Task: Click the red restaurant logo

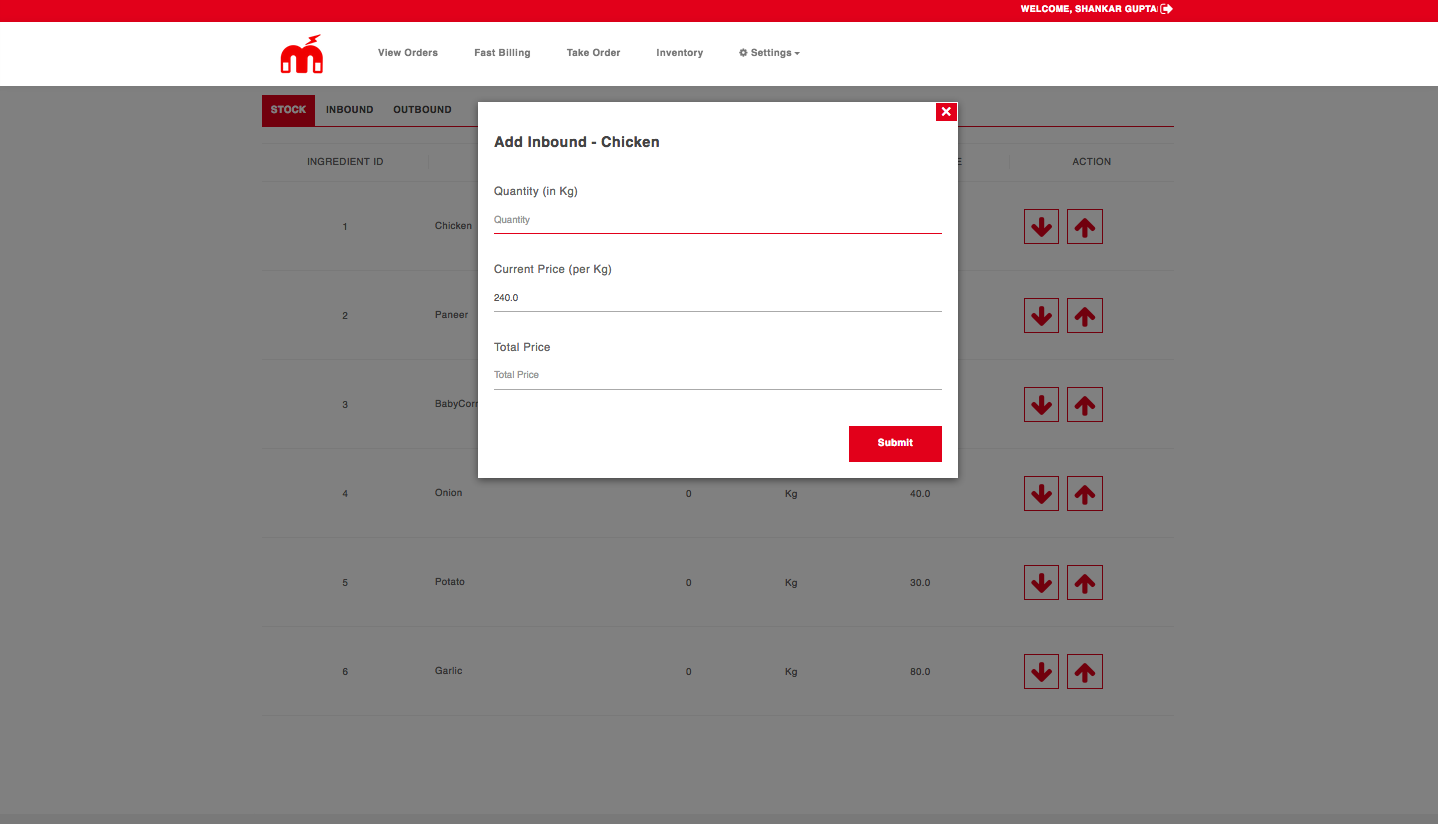Action: (301, 54)
